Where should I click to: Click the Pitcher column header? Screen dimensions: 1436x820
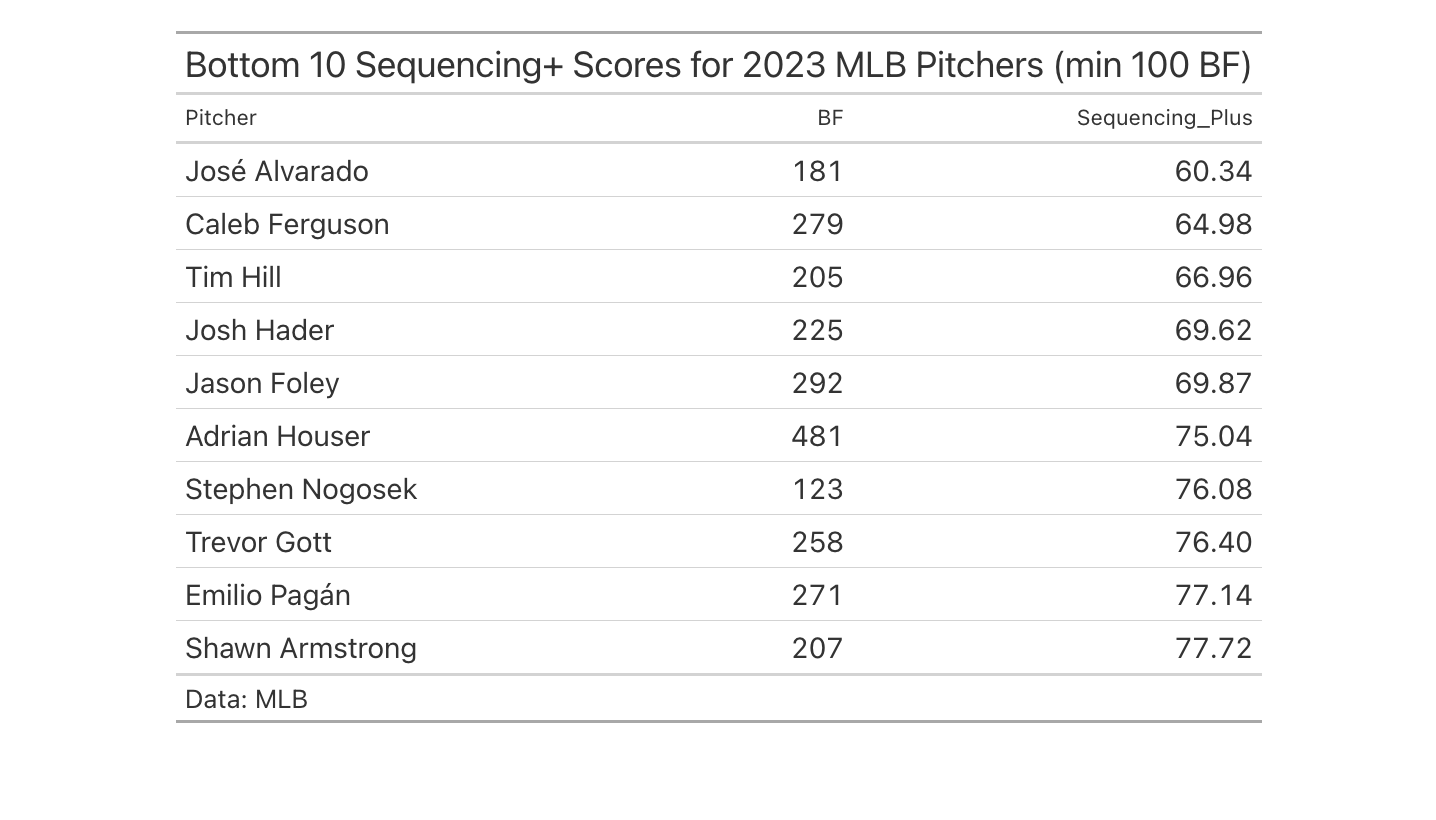coord(221,118)
